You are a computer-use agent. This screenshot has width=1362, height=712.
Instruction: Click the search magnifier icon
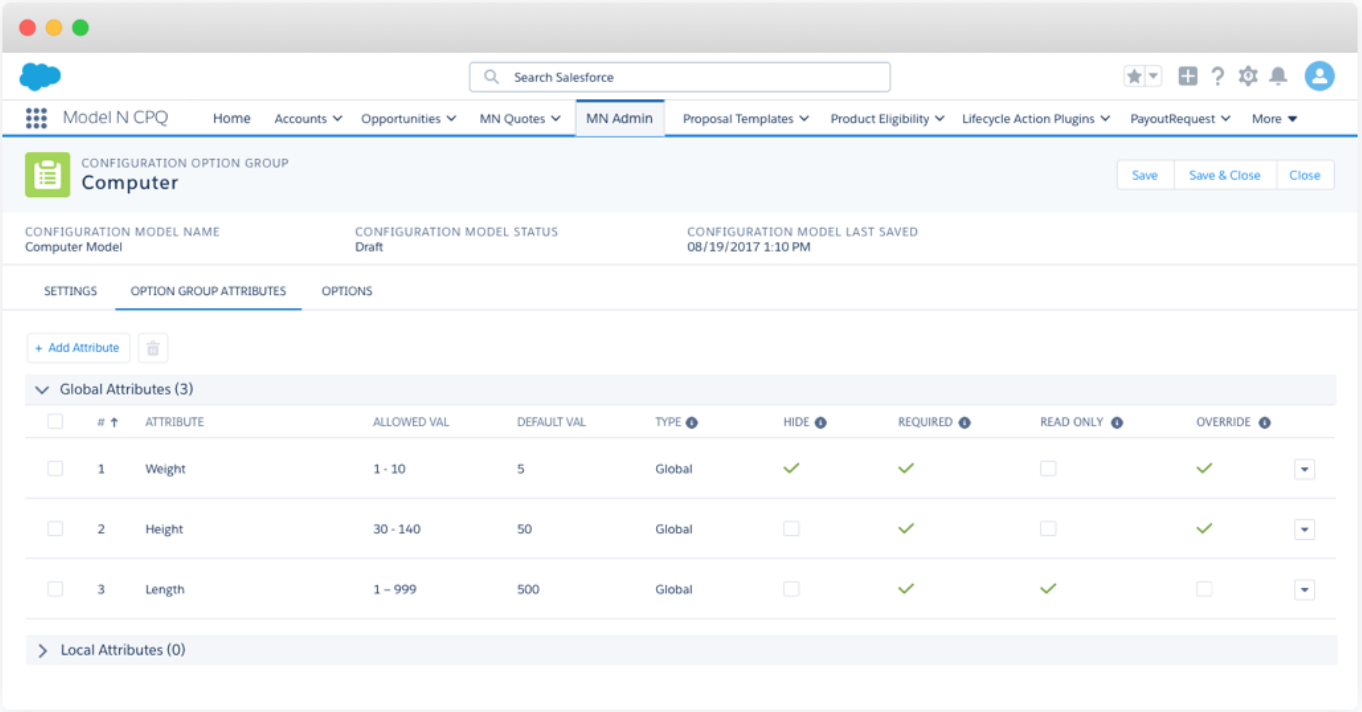491,77
